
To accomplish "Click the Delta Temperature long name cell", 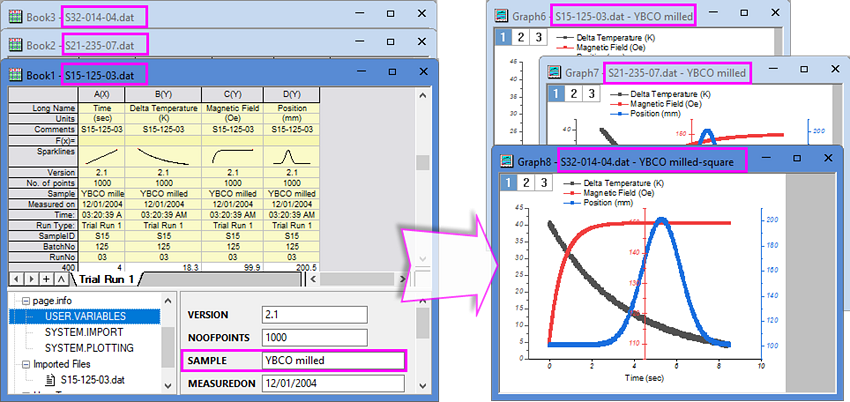I will click(x=163, y=108).
